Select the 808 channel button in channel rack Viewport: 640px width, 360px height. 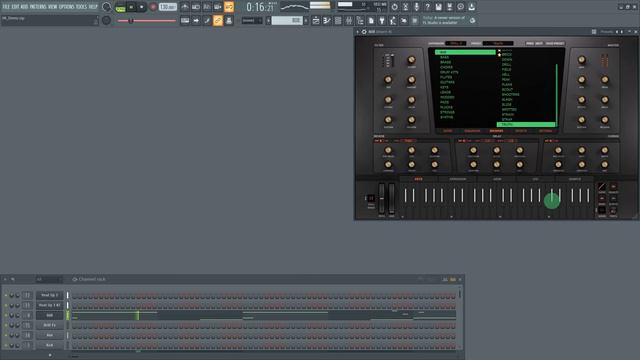click(49, 315)
